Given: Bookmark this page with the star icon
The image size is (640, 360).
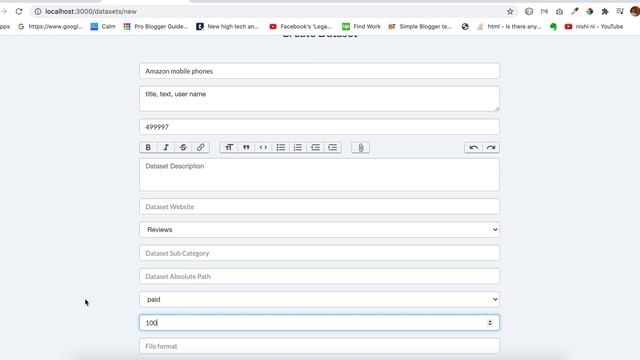Looking at the screenshot, I should [510, 11].
